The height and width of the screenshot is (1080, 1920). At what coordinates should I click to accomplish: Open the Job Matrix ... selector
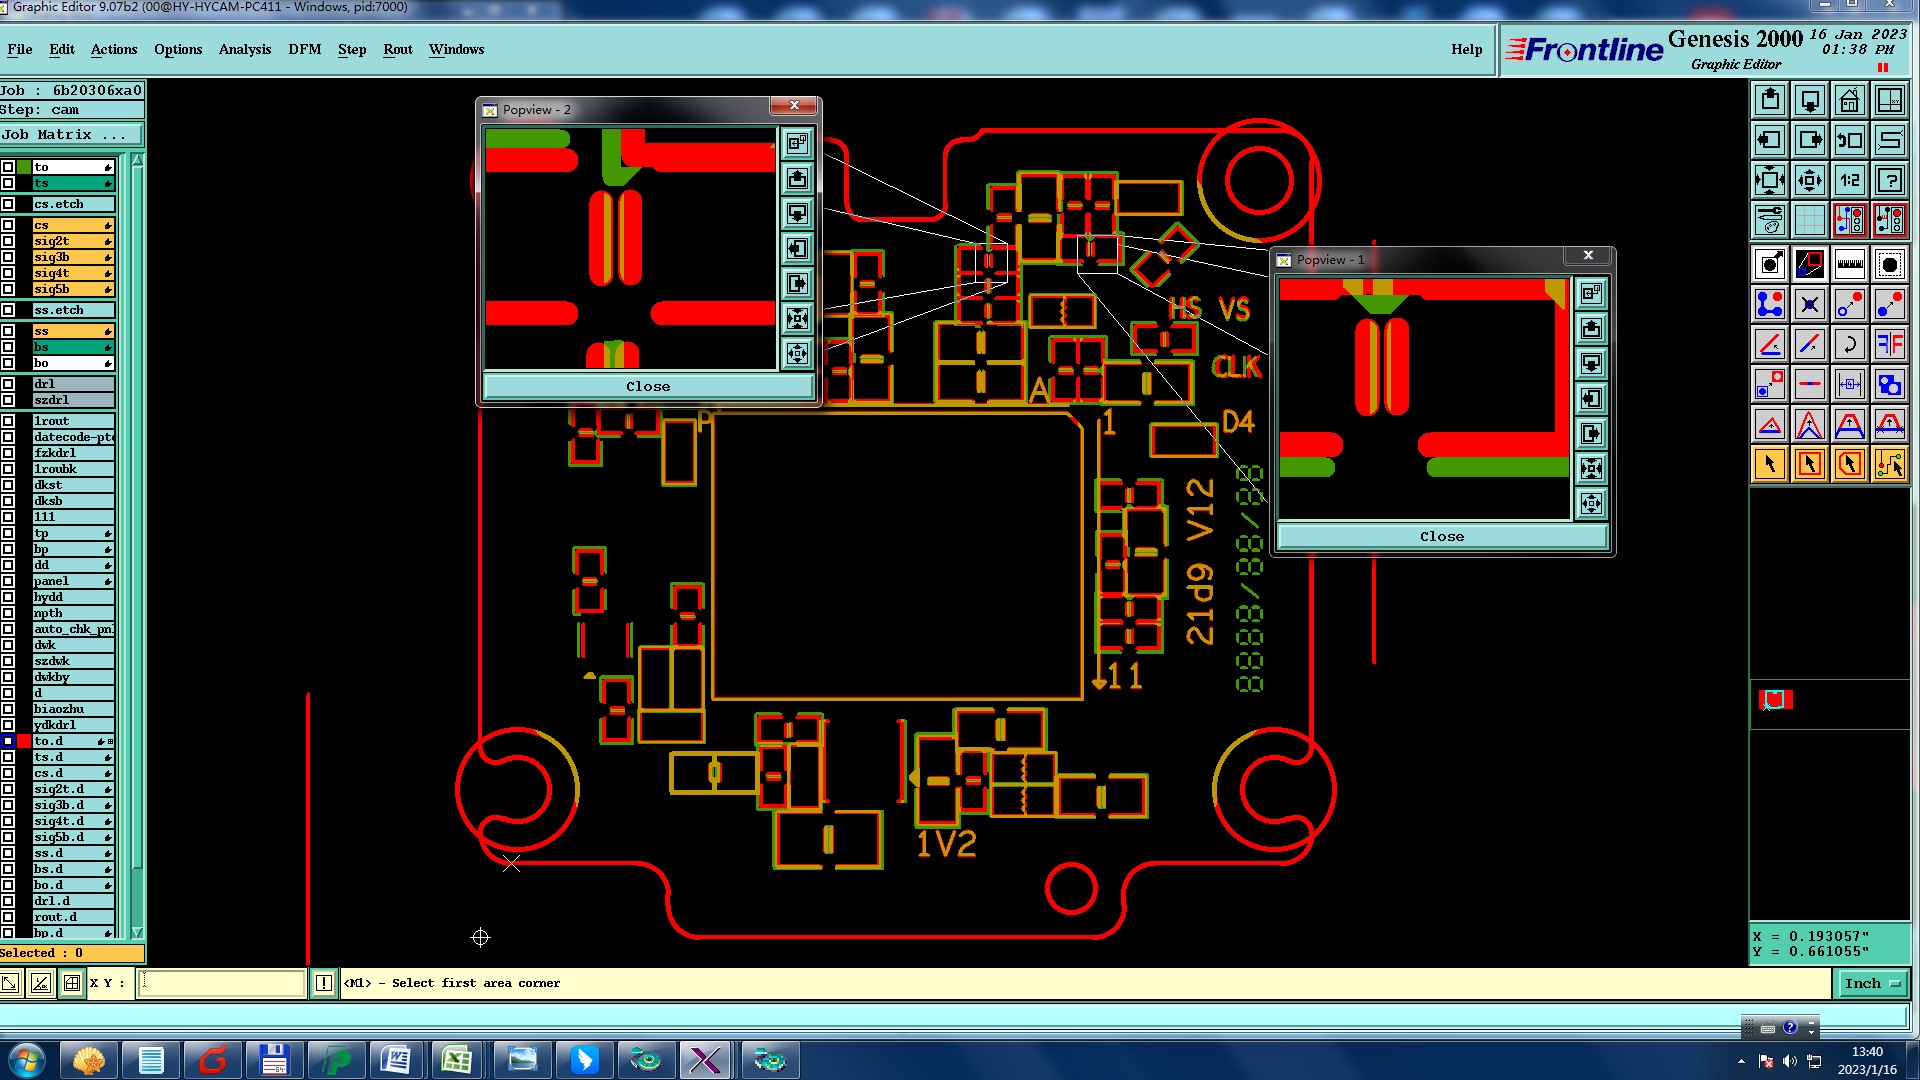click(70, 135)
